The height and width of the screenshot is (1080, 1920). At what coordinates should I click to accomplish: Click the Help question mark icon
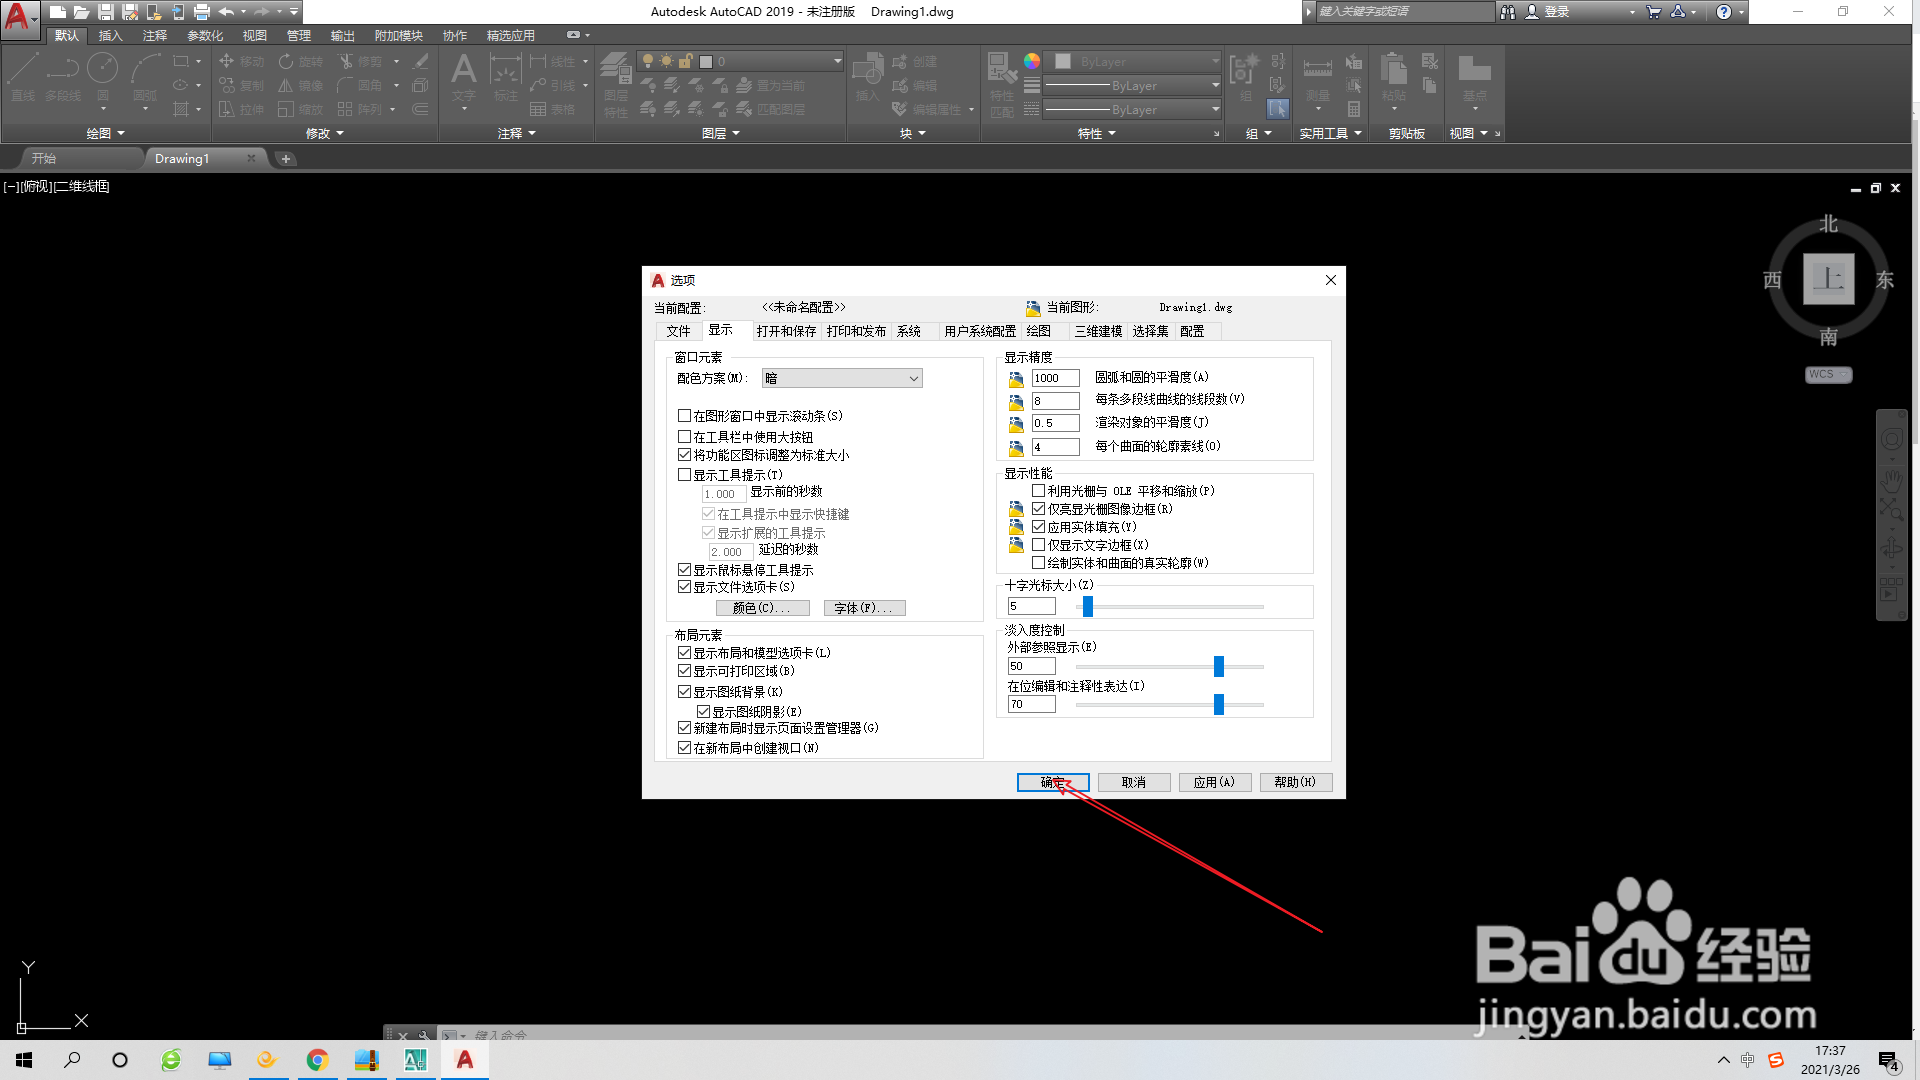[1723, 12]
